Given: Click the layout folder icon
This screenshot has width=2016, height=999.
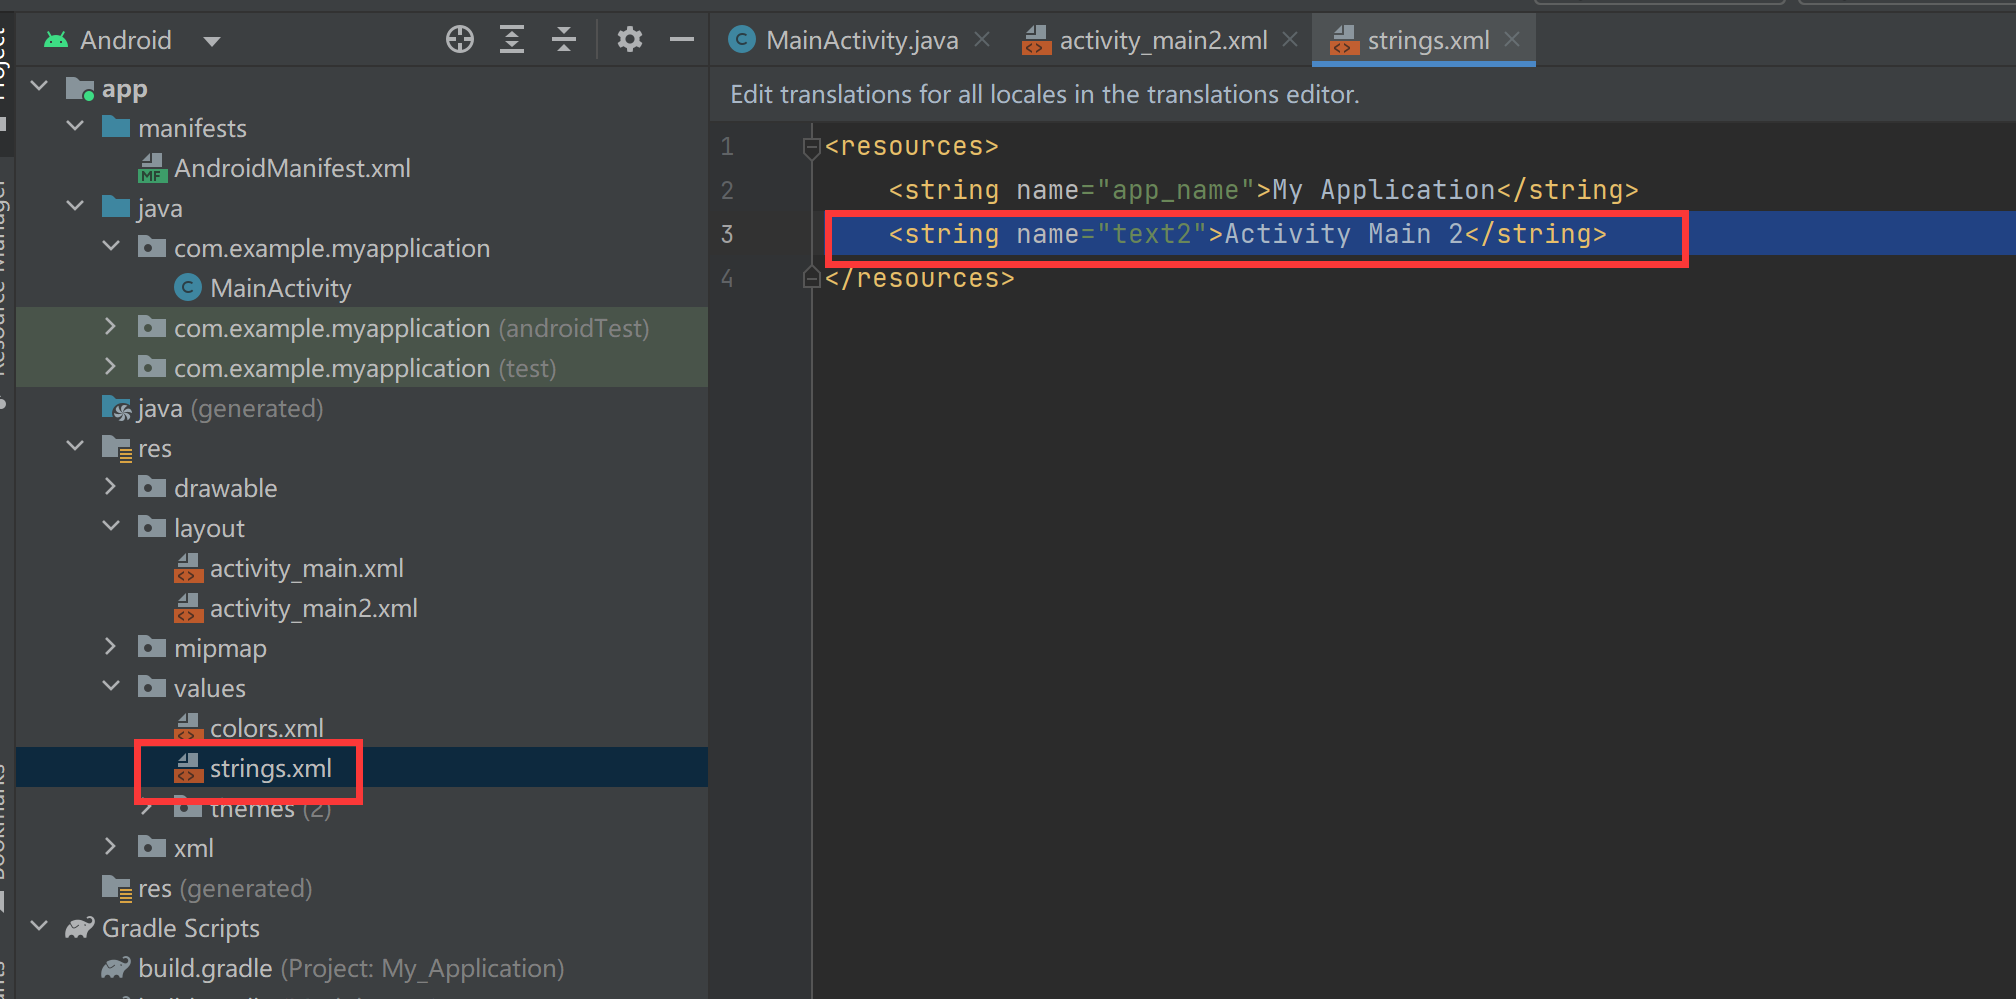Looking at the screenshot, I should [152, 527].
